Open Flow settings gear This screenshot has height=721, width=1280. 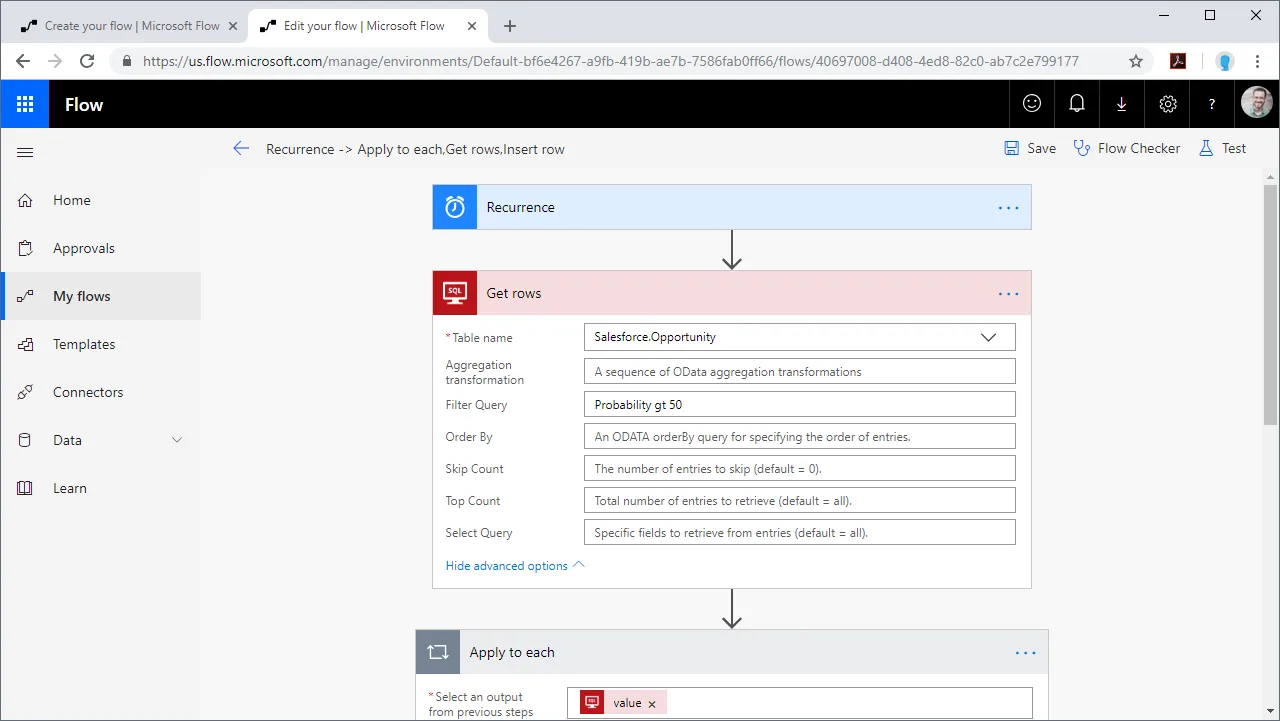pyautogui.click(x=1166, y=103)
